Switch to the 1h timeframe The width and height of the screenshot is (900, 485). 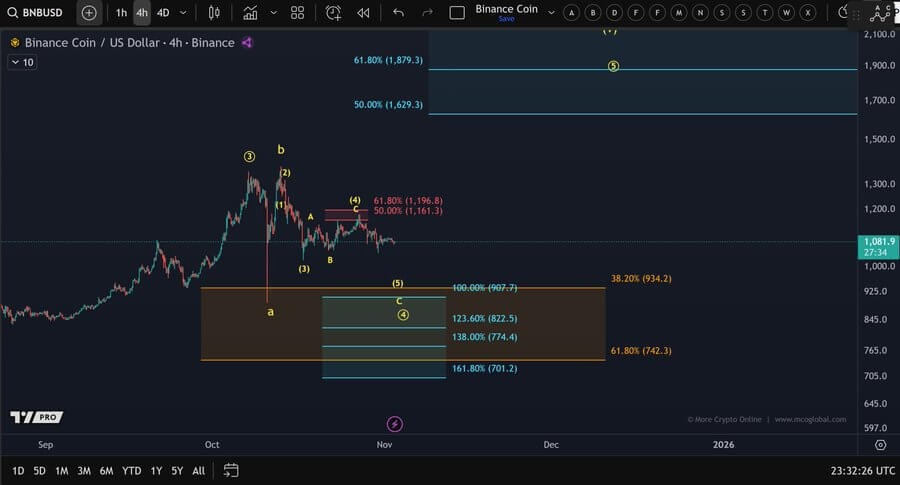[x=121, y=13]
